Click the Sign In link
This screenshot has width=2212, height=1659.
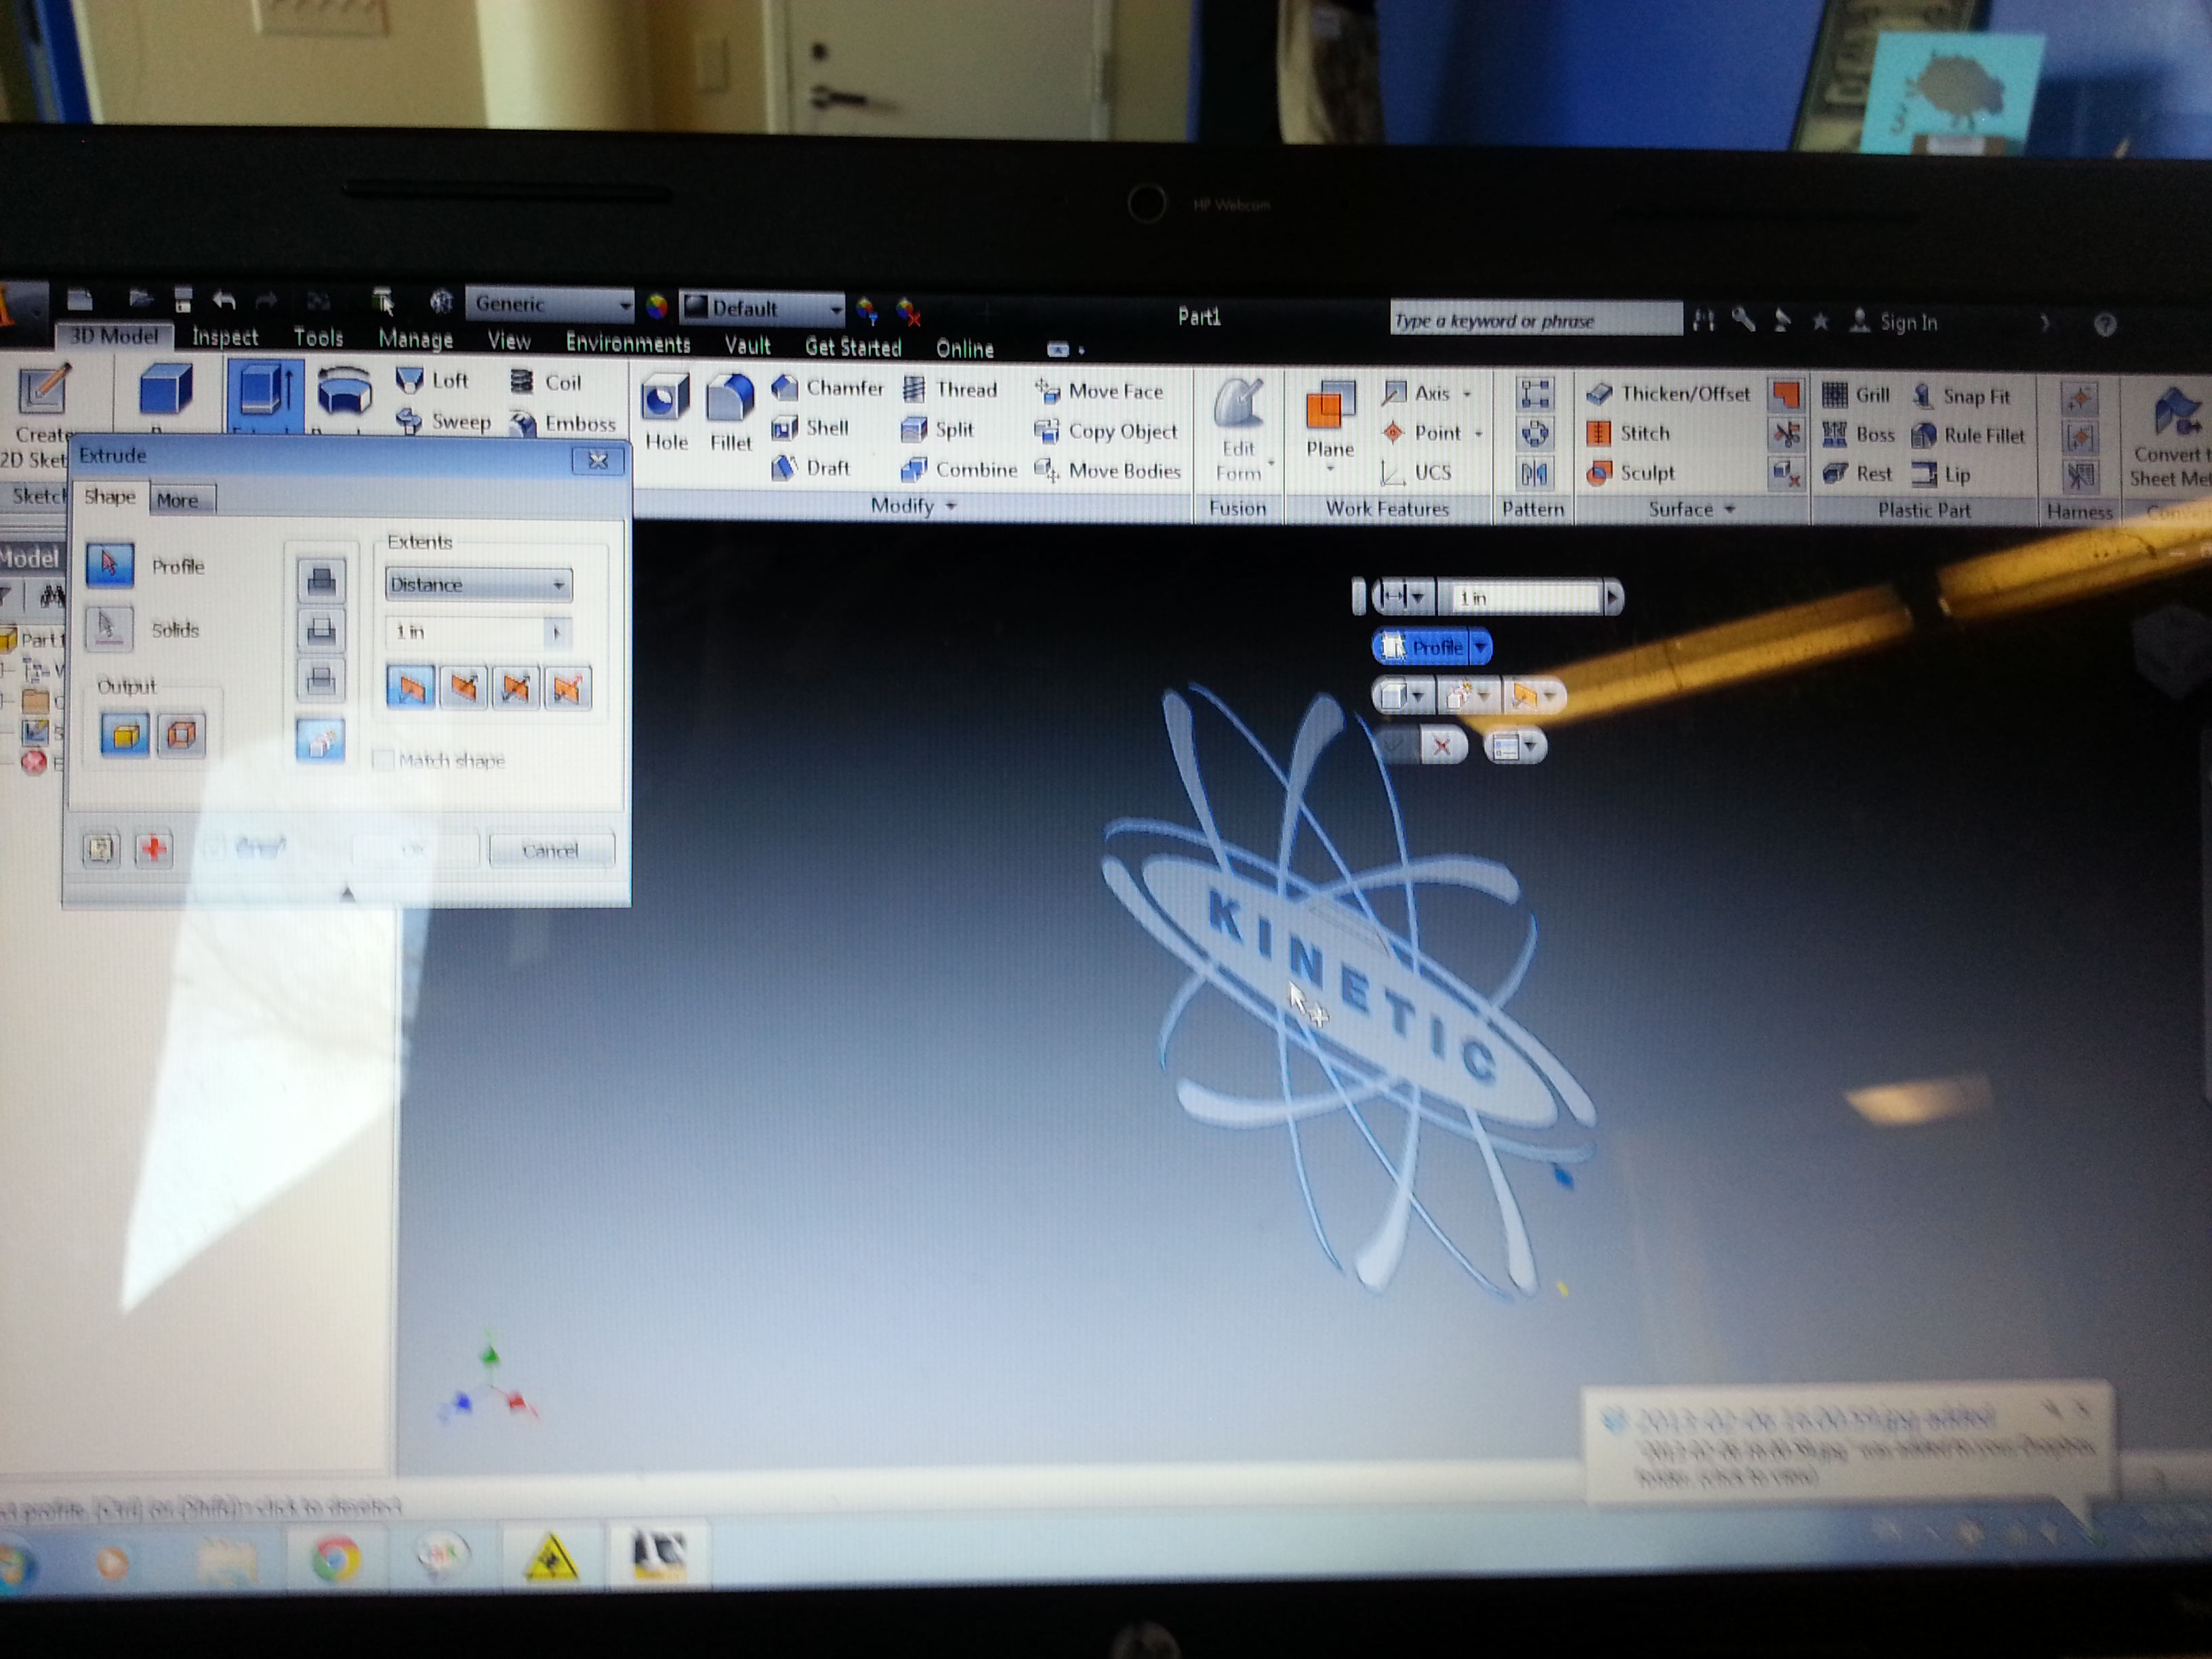click(x=1907, y=322)
